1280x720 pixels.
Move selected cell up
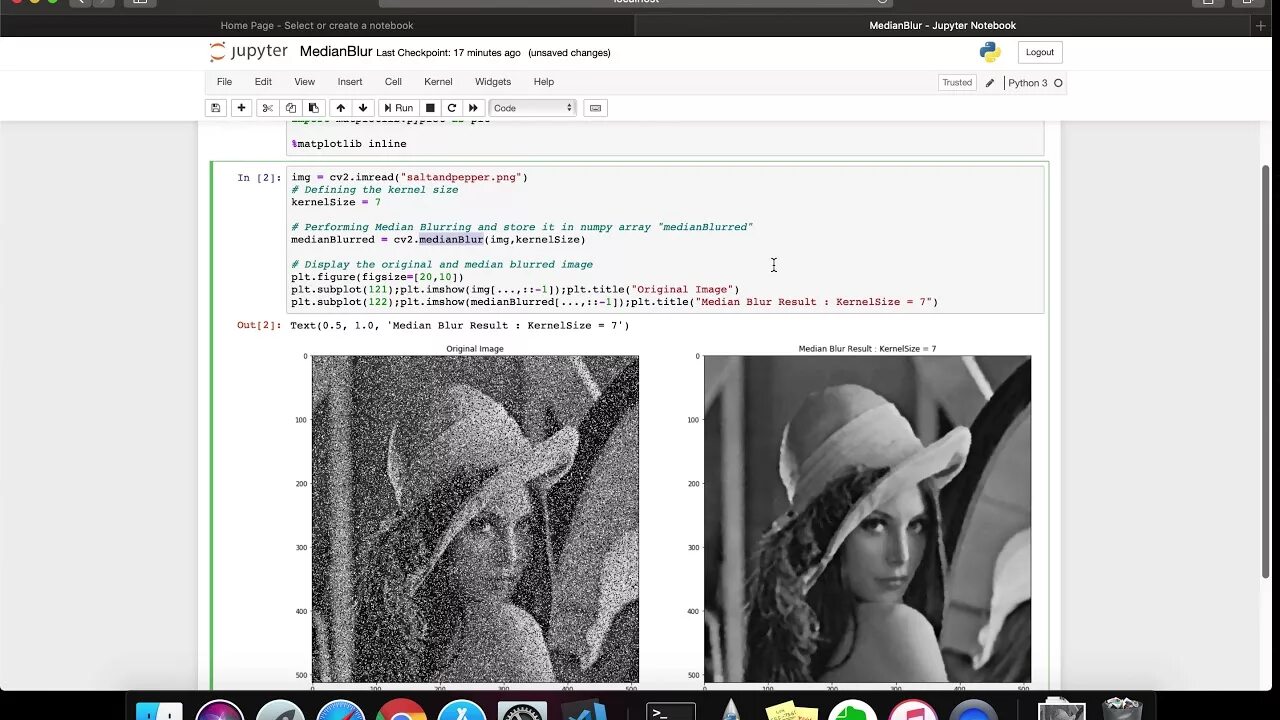pyautogui.click(x=341, y=108)
